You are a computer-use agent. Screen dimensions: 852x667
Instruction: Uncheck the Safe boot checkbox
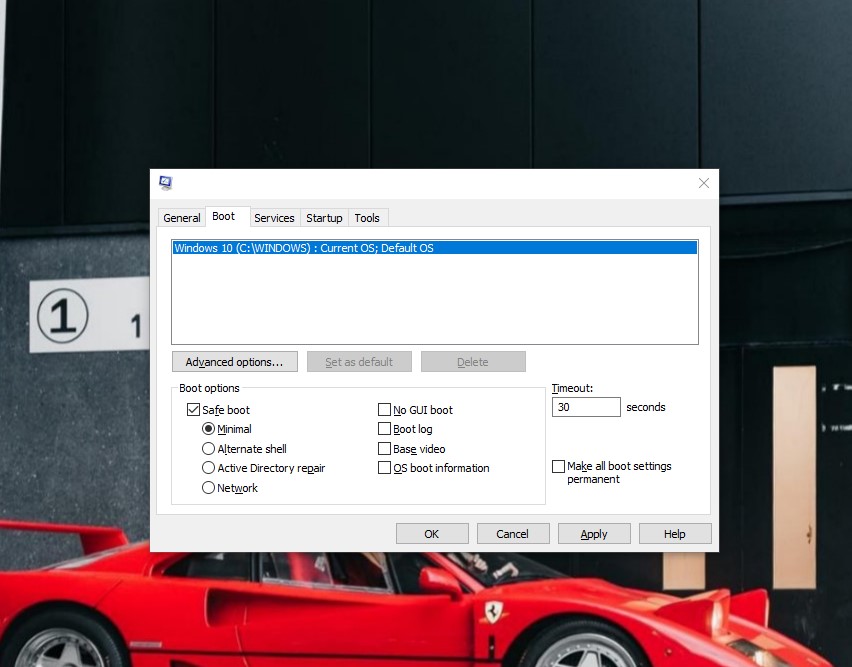tap(193, 410)
